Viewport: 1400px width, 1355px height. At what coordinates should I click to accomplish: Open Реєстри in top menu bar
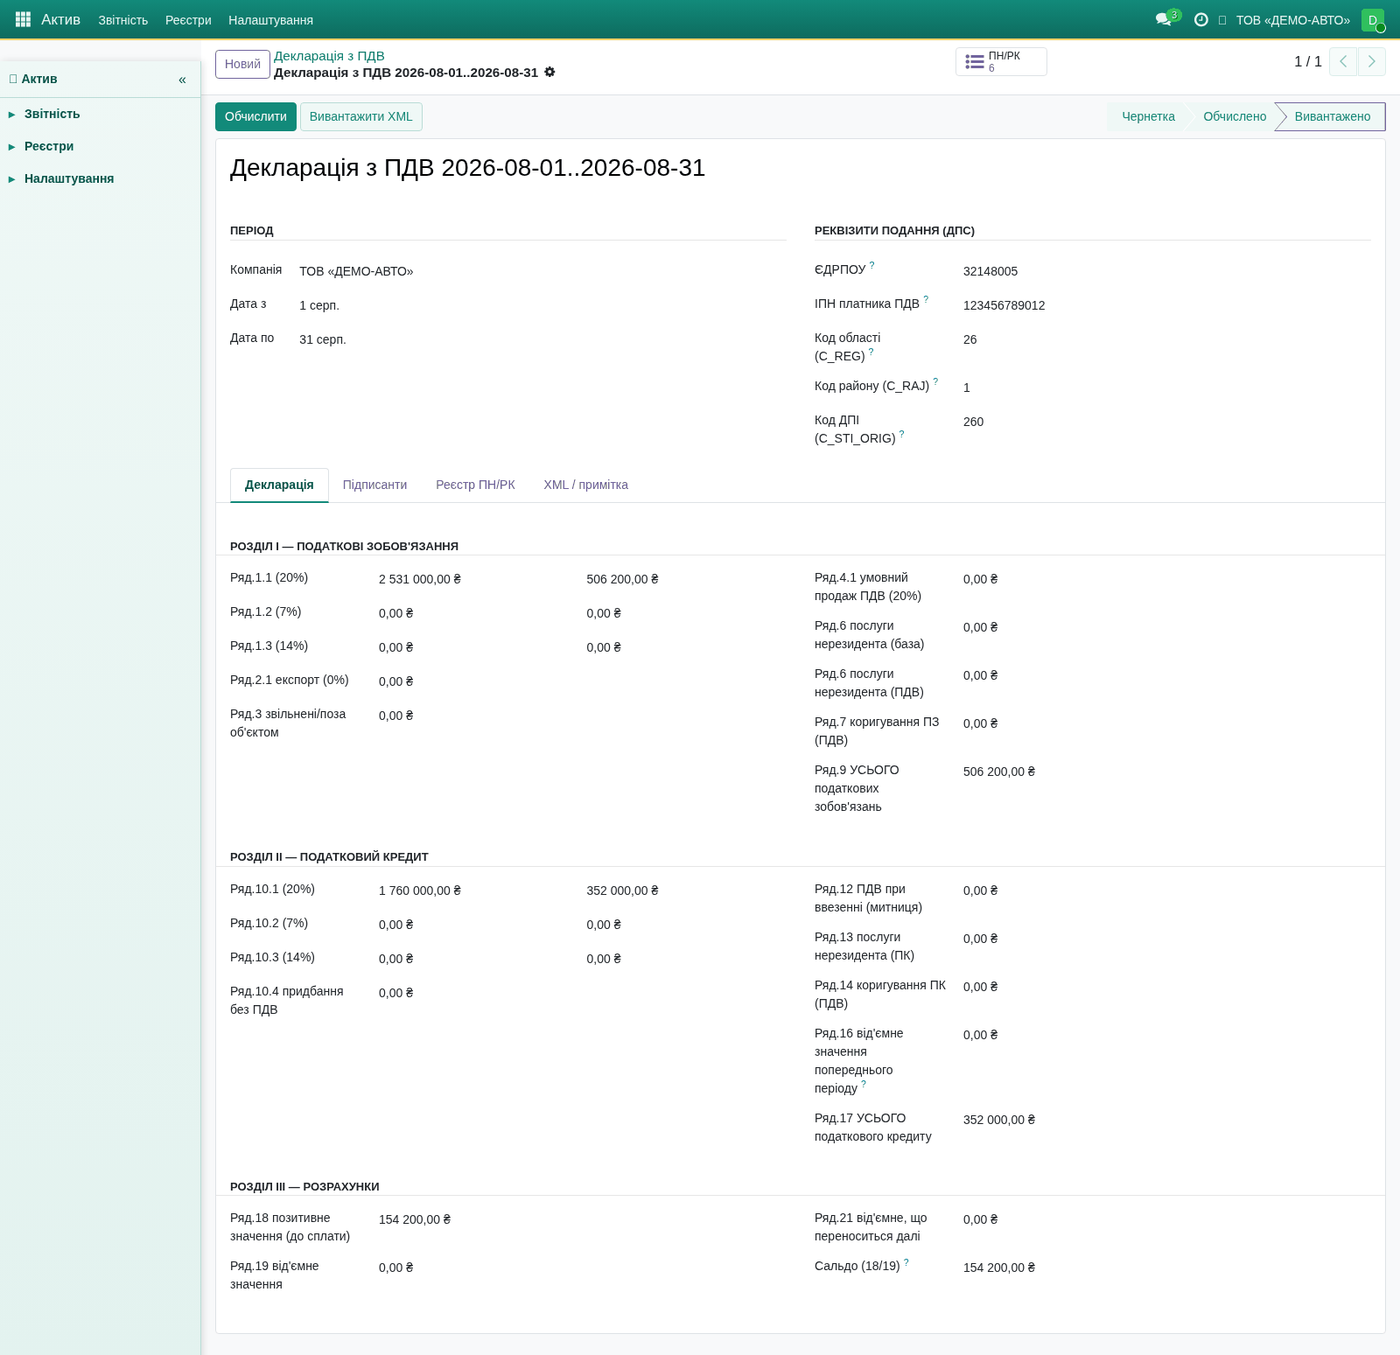188,20
